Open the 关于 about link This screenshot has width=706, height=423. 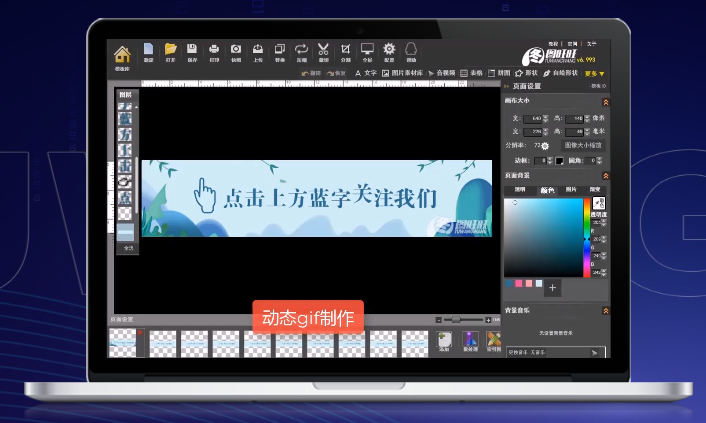[591, 44]
